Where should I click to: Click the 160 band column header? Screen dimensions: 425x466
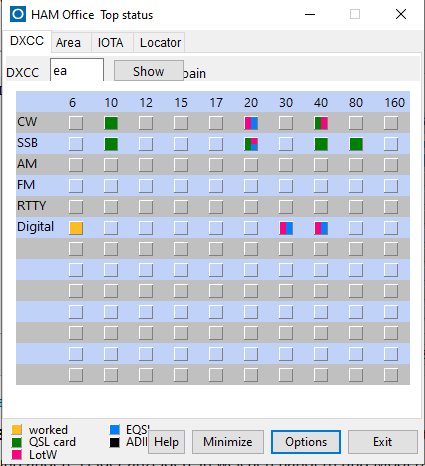click(x=395, y=103)
